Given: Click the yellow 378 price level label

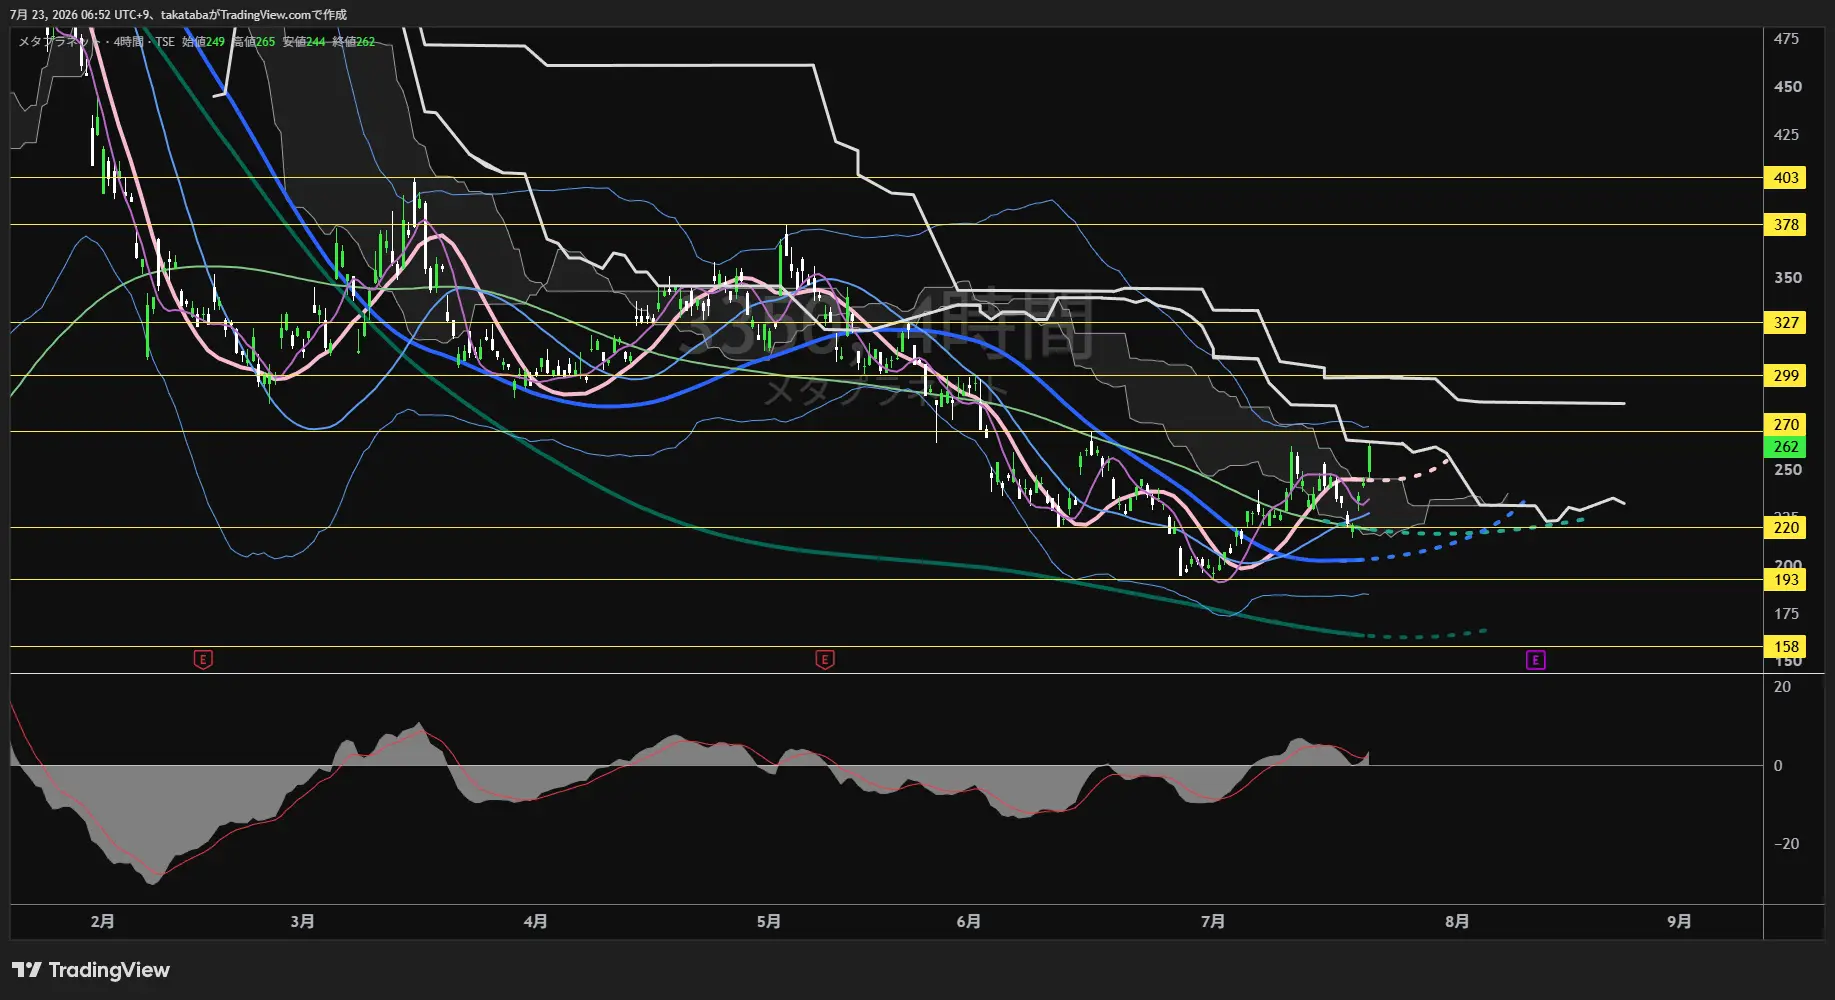Looking at the screenshot, I should (1786, 225).
